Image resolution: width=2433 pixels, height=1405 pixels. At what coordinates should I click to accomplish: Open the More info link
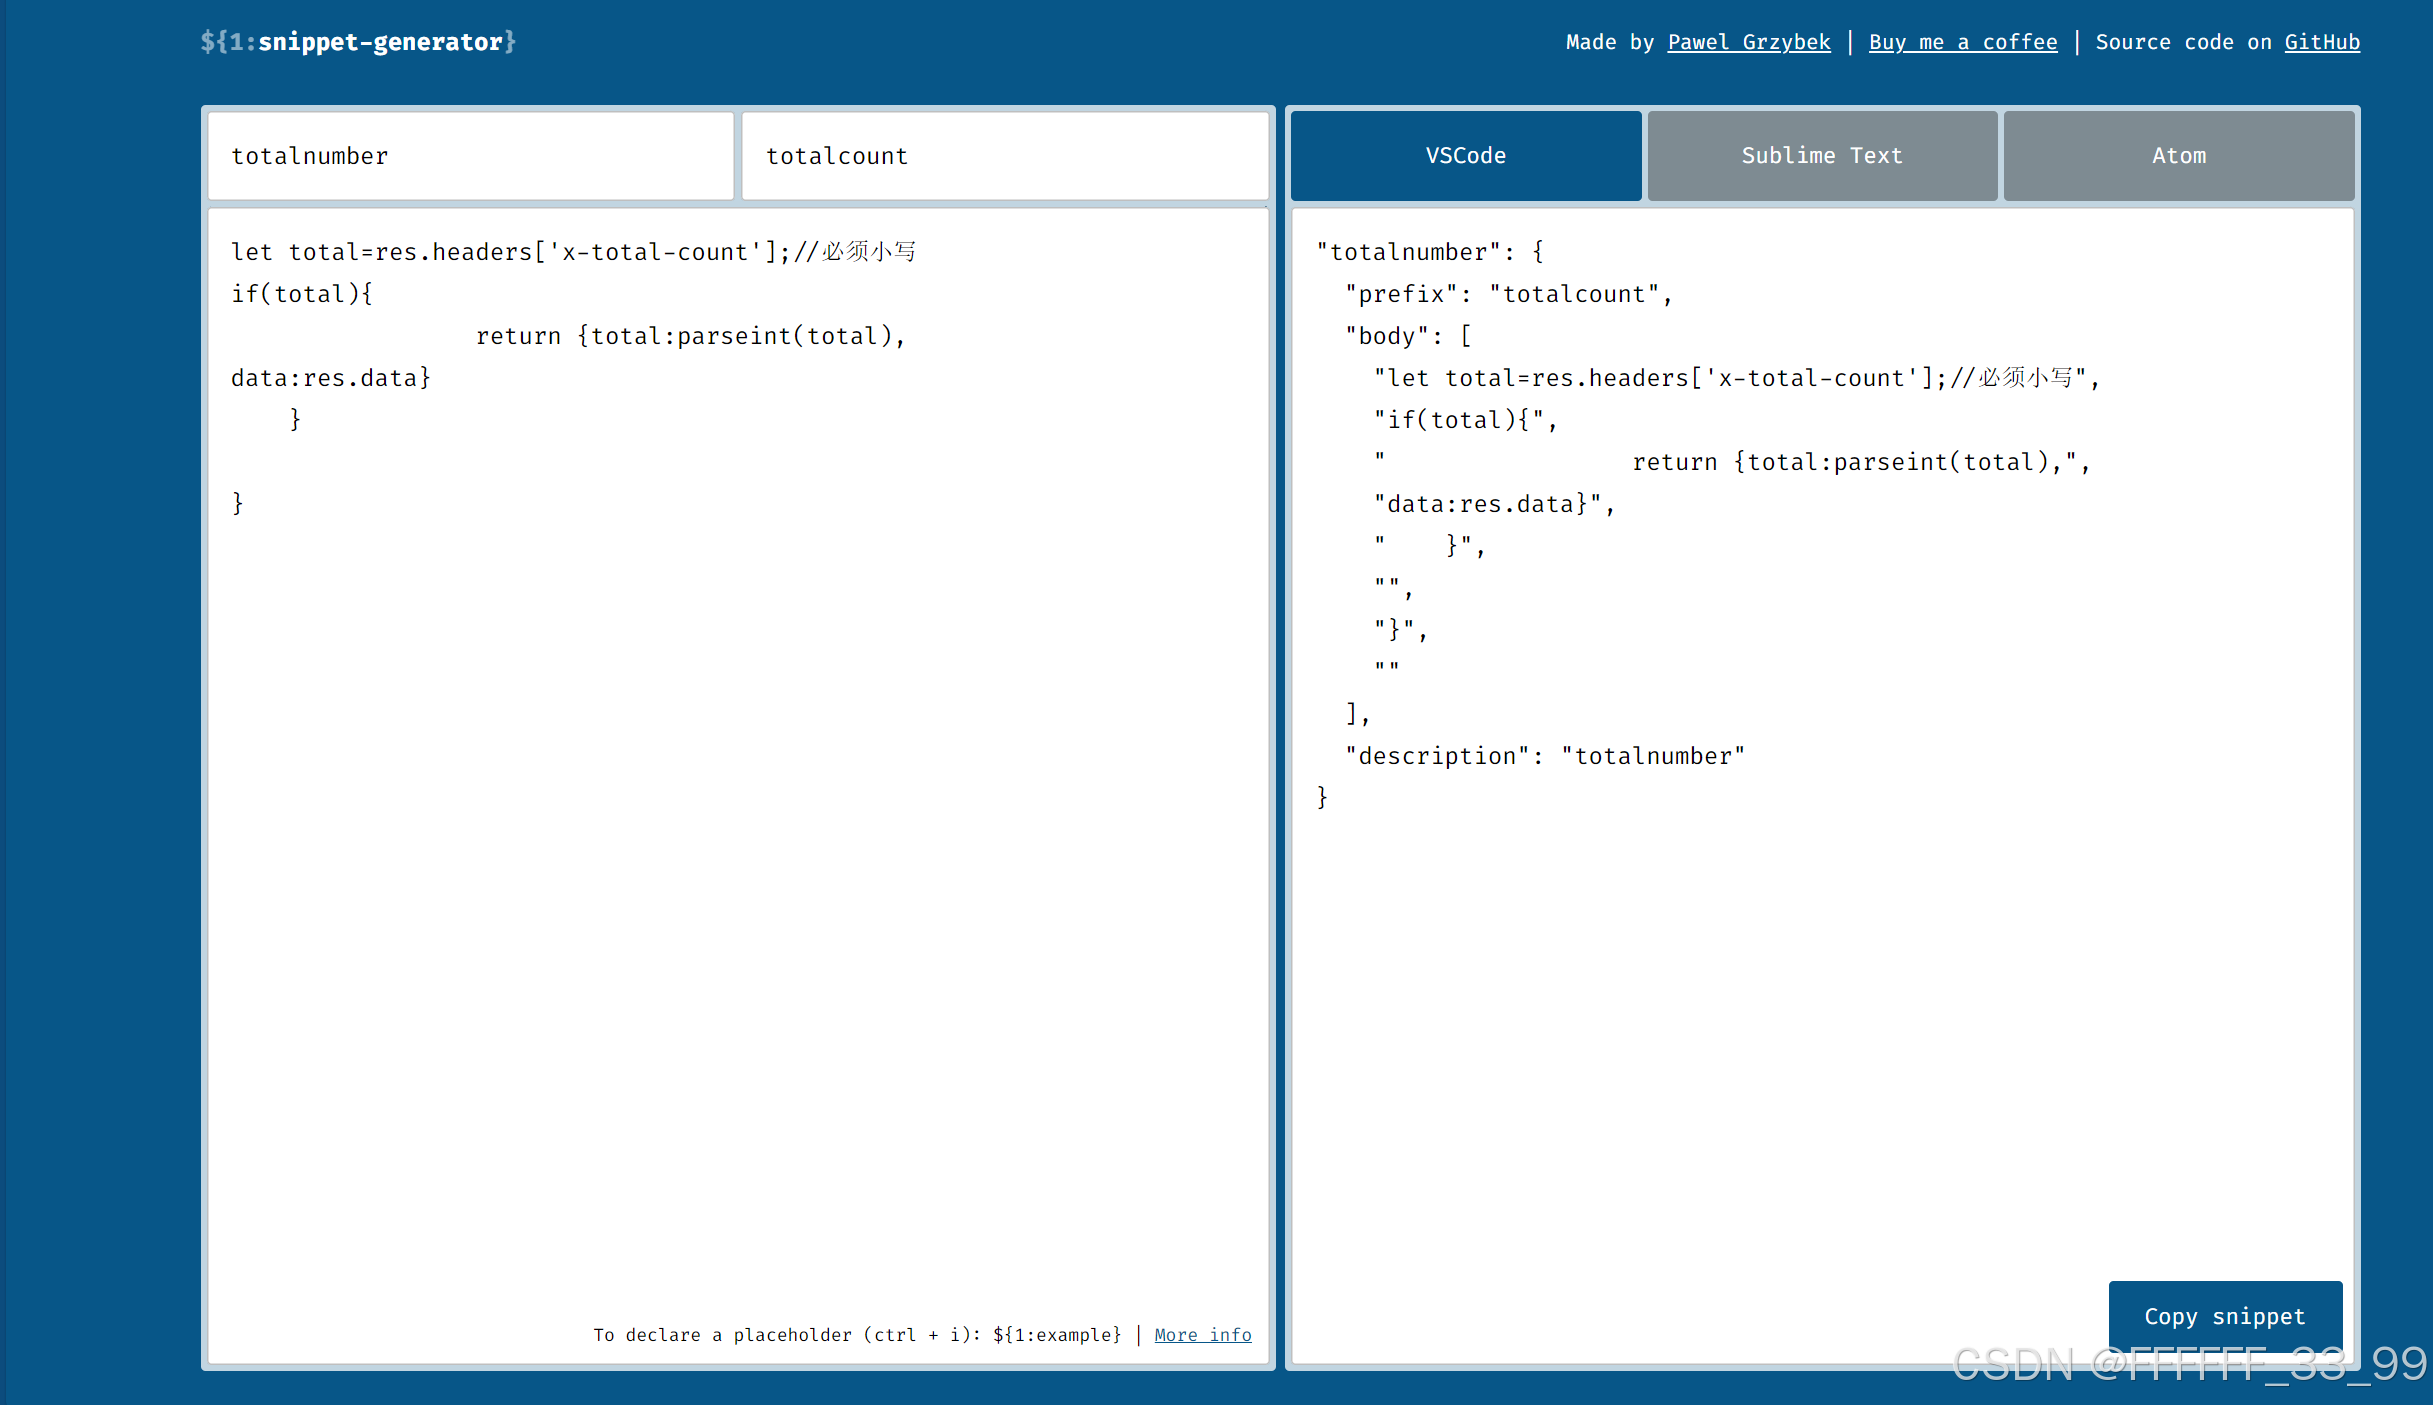tap(1202, 1335)
